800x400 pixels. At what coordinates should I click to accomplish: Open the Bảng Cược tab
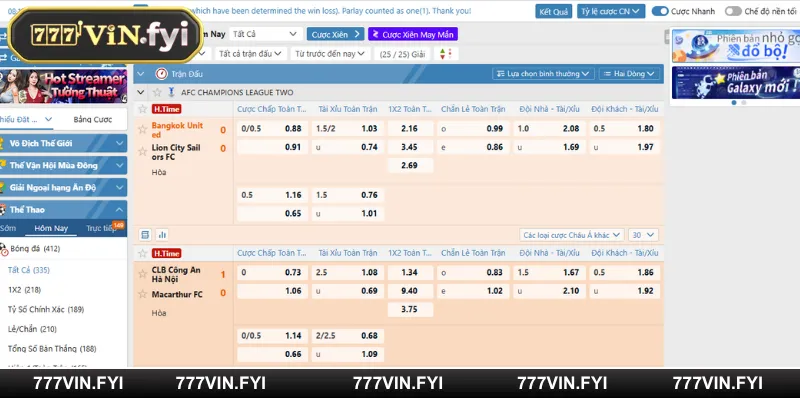[x=92, y=119]
